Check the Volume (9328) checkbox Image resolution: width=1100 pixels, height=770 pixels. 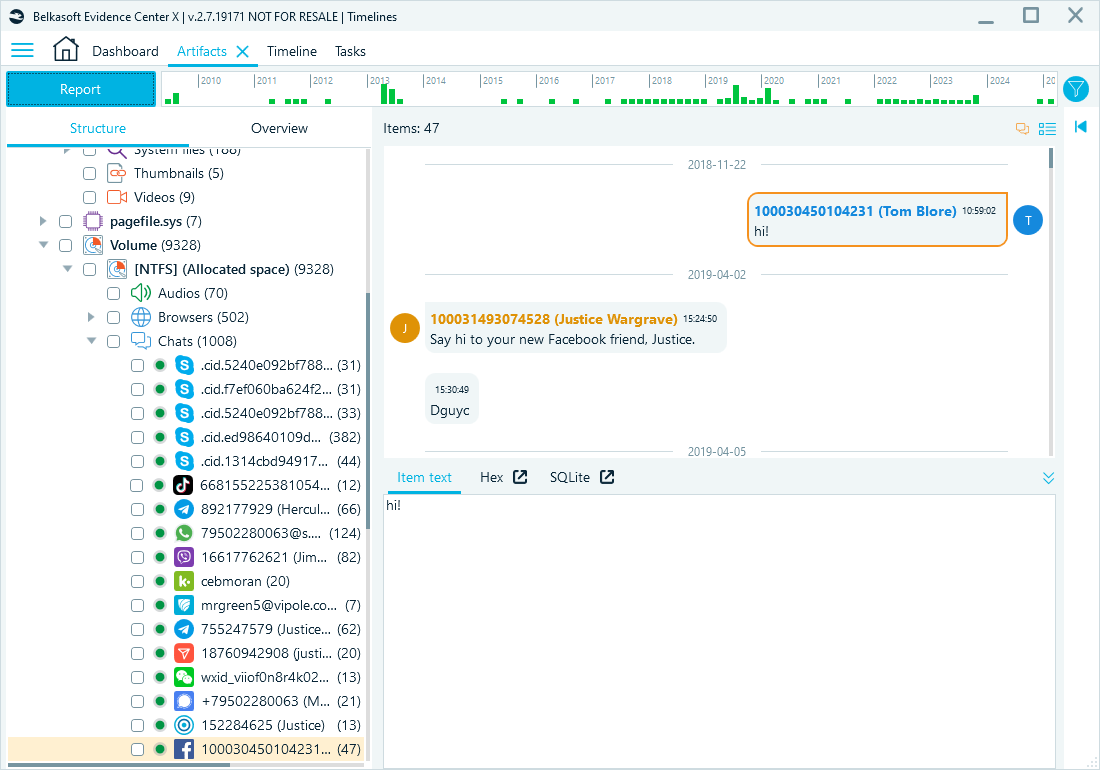(x=65, y=245)
